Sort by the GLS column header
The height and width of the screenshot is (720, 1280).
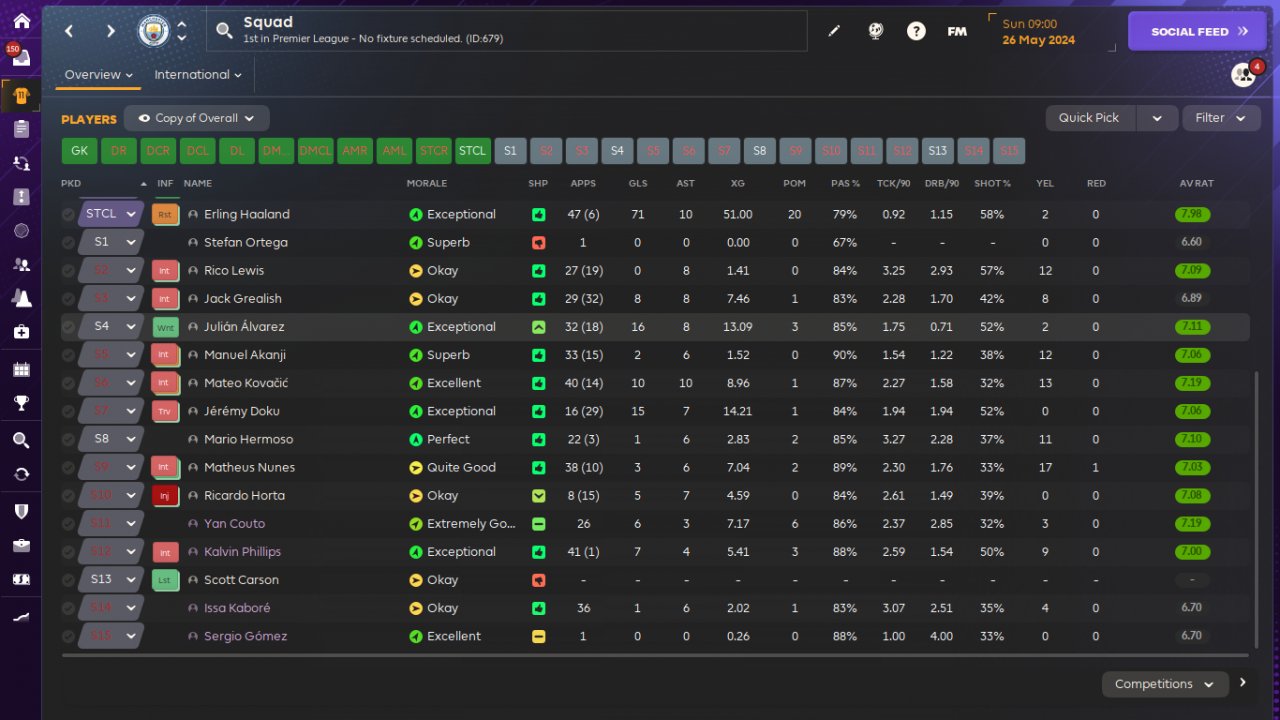(x=637, y=184)
